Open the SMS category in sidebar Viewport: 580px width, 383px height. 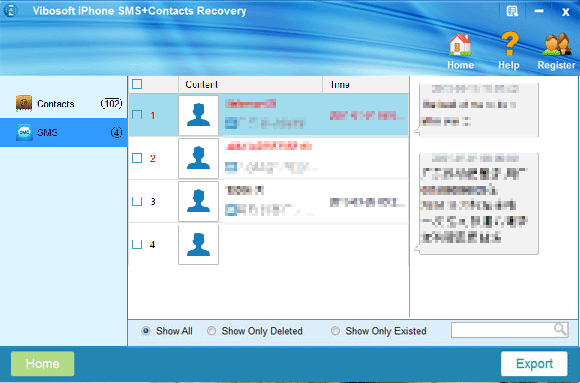click(64, 132)
